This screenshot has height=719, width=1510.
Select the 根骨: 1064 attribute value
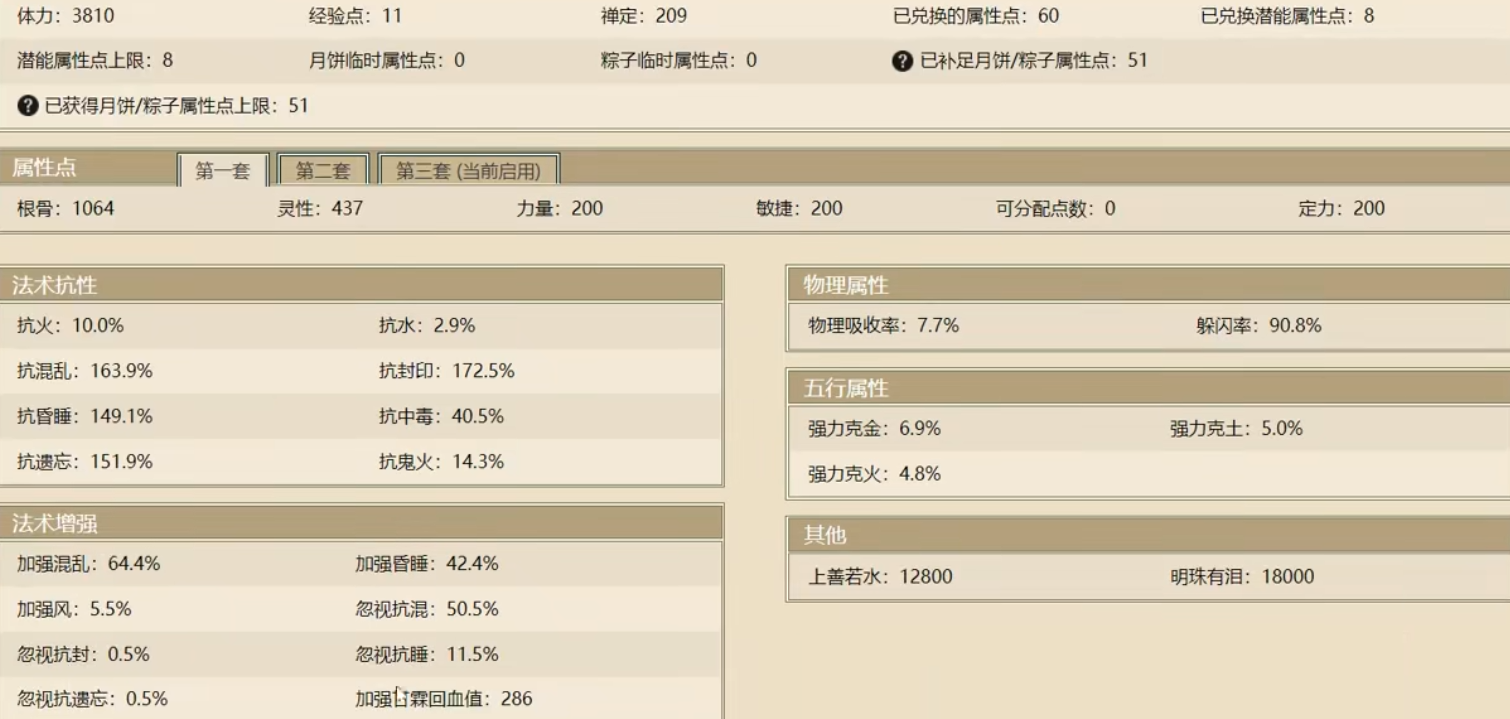tap(66, 209)
